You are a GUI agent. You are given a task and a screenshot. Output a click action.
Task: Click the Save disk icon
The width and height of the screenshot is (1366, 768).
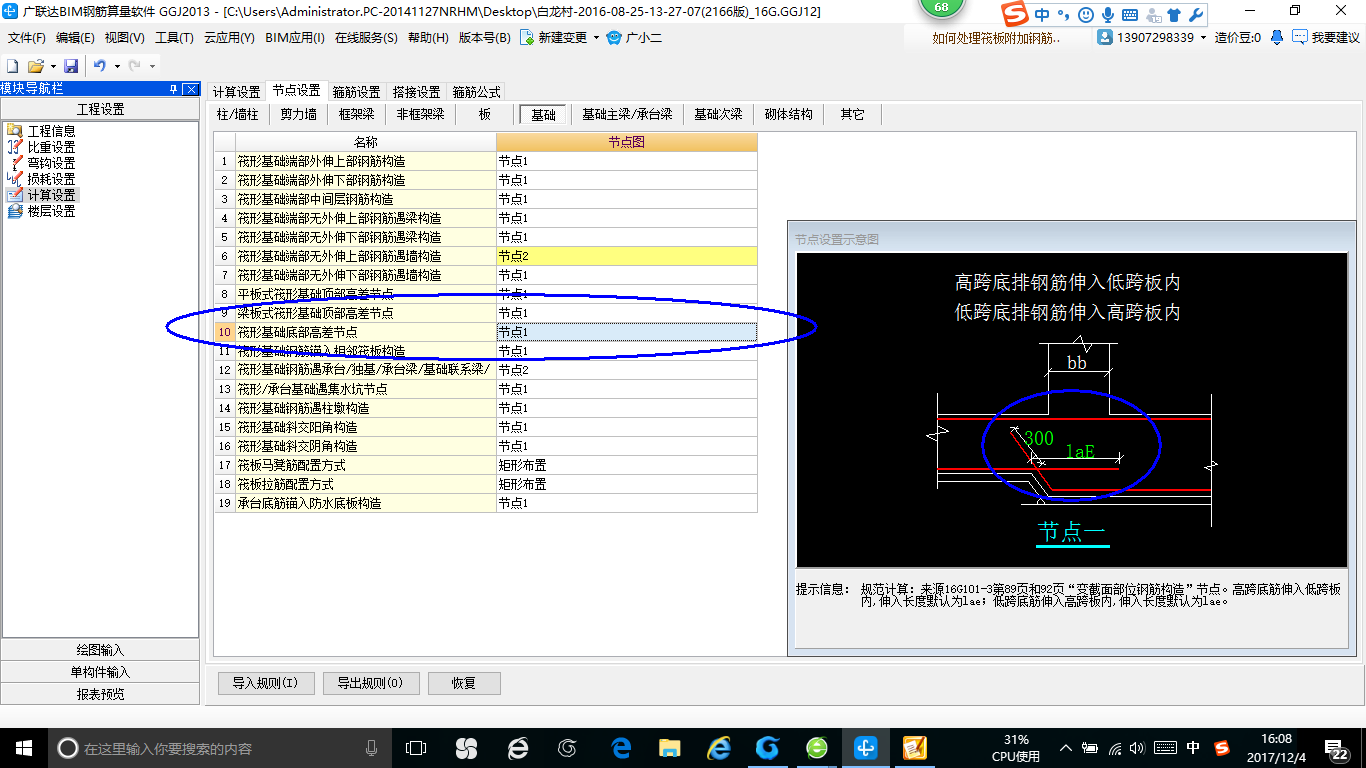click(71, 65)
